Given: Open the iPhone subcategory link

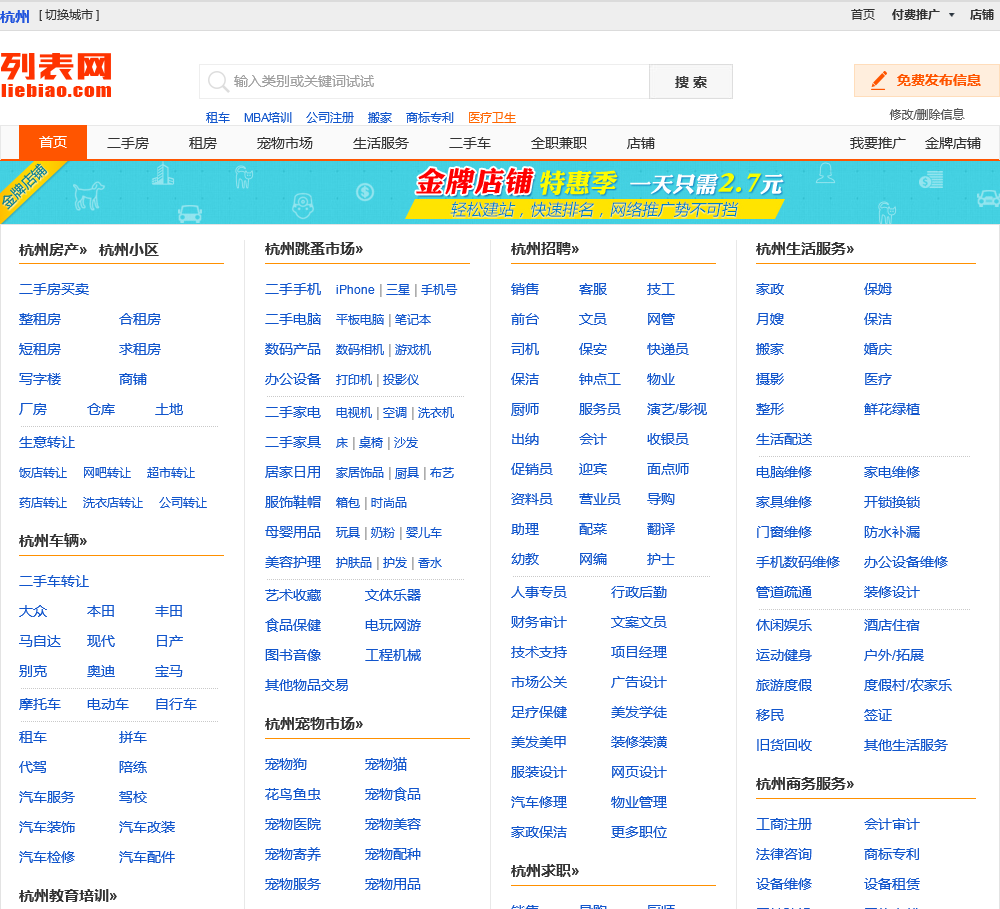Looking at the screenshot, I should click(355, 290).
